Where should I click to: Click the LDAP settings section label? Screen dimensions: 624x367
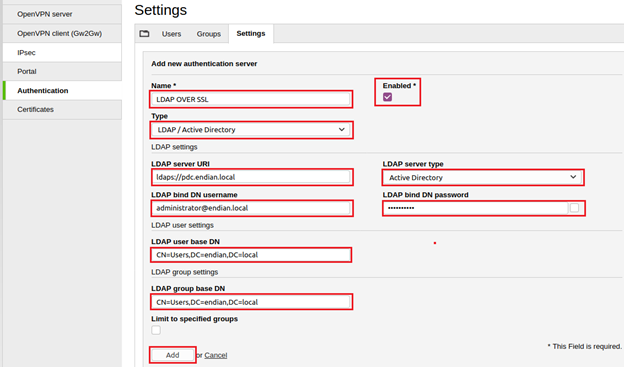174,147
